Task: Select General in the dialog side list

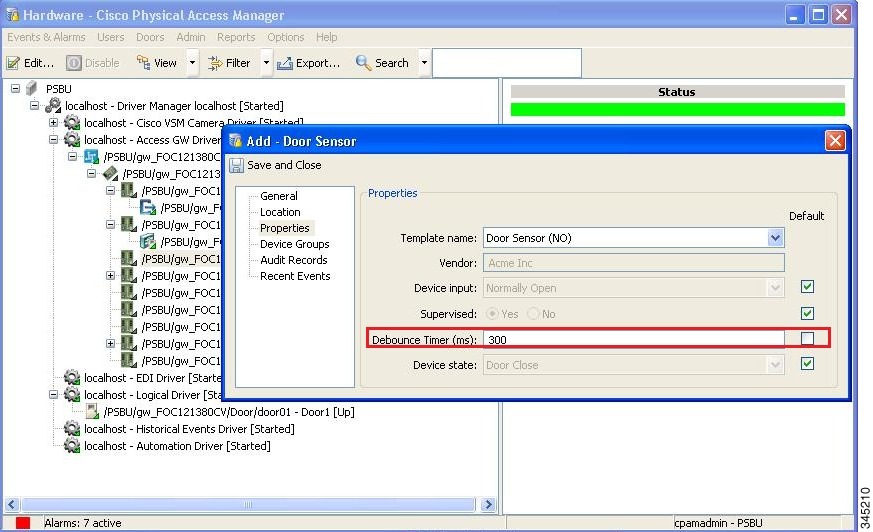Action: point(278,196)
